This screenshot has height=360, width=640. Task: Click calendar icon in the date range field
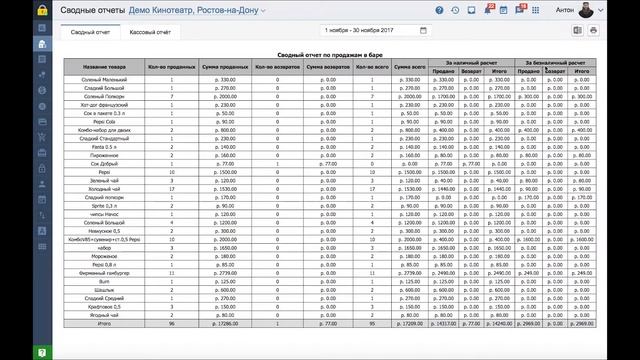(x=423, y=30)
